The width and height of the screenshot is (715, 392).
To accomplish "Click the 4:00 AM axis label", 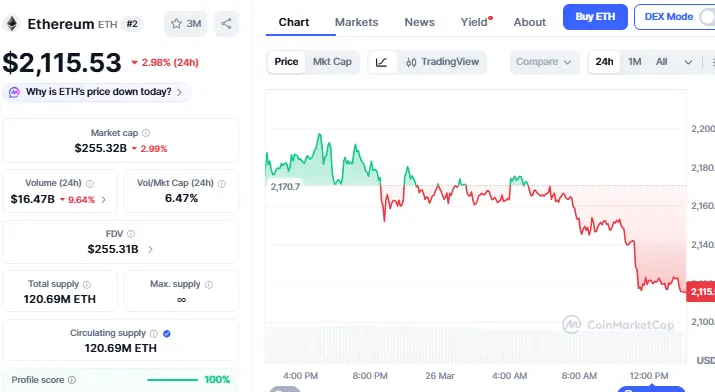I will (509, 376).
